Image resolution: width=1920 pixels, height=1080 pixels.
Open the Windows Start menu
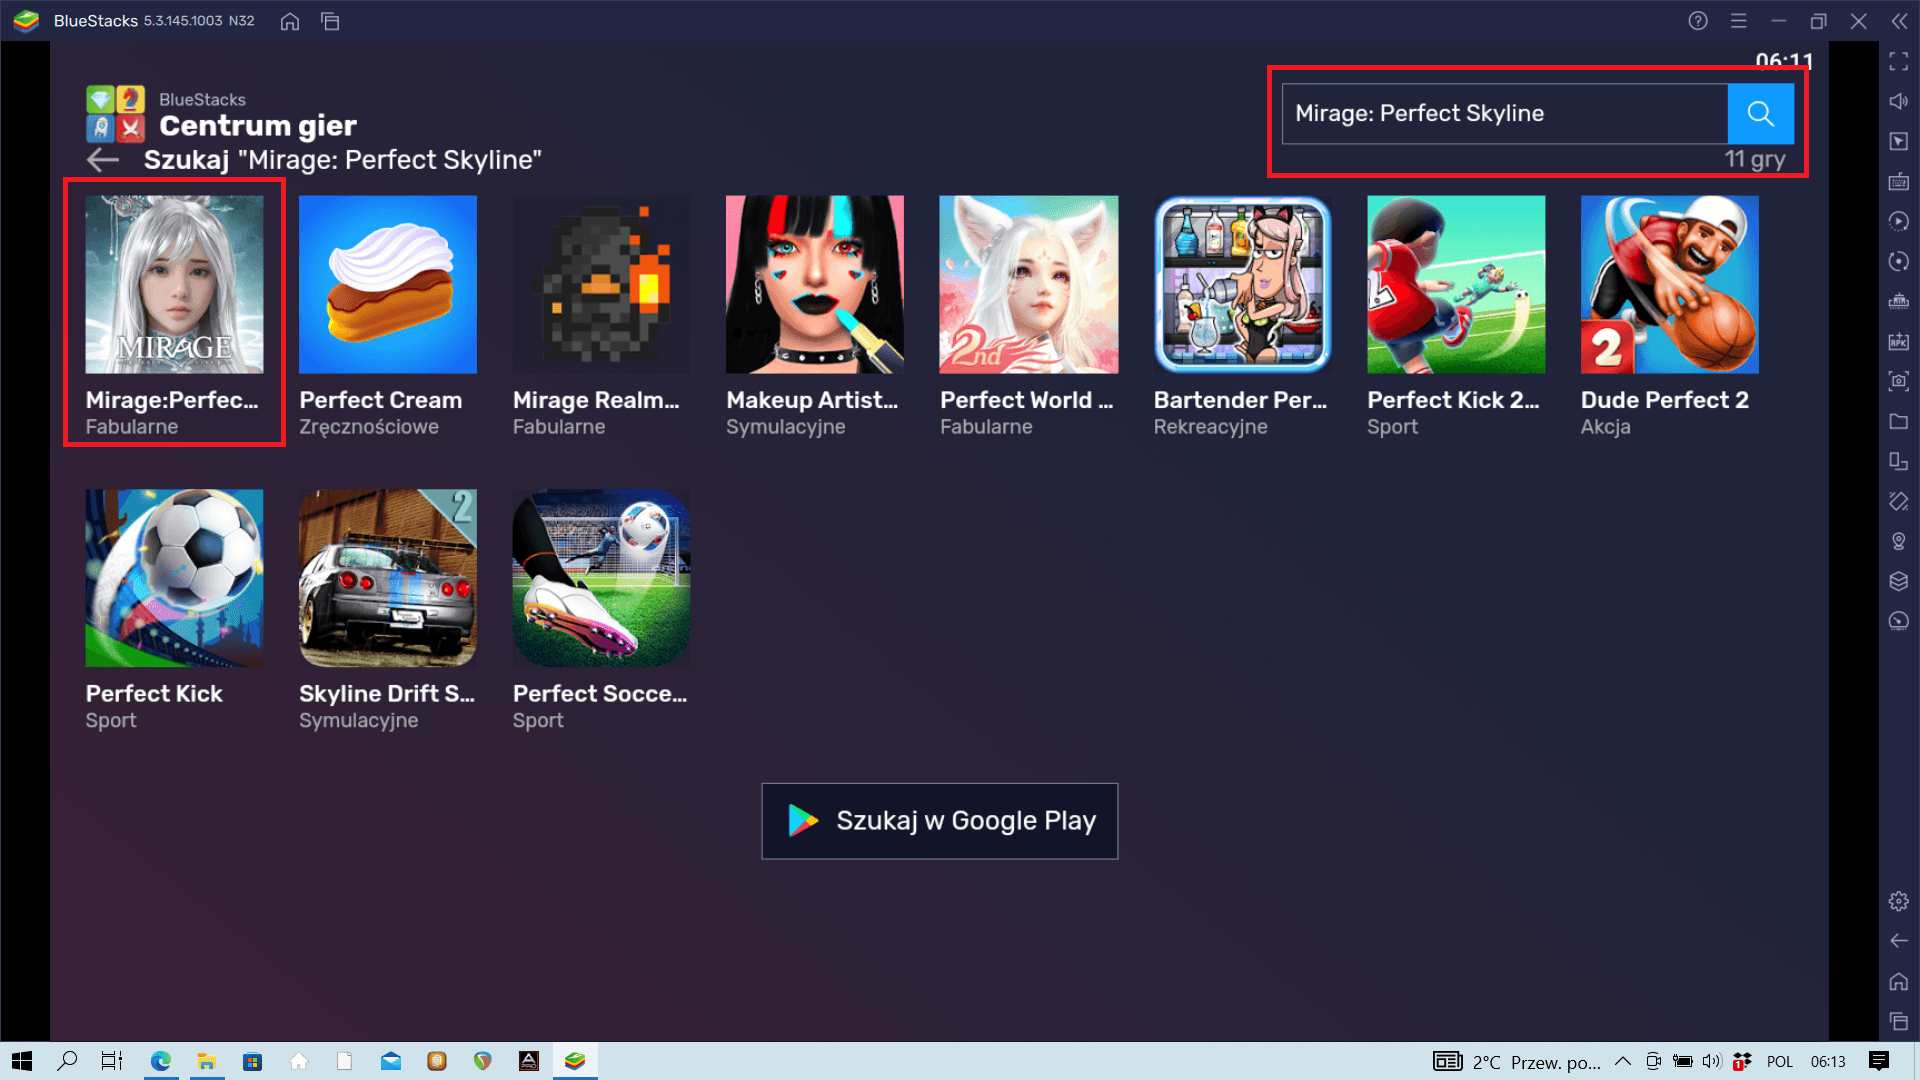[x=22, y=1061]
